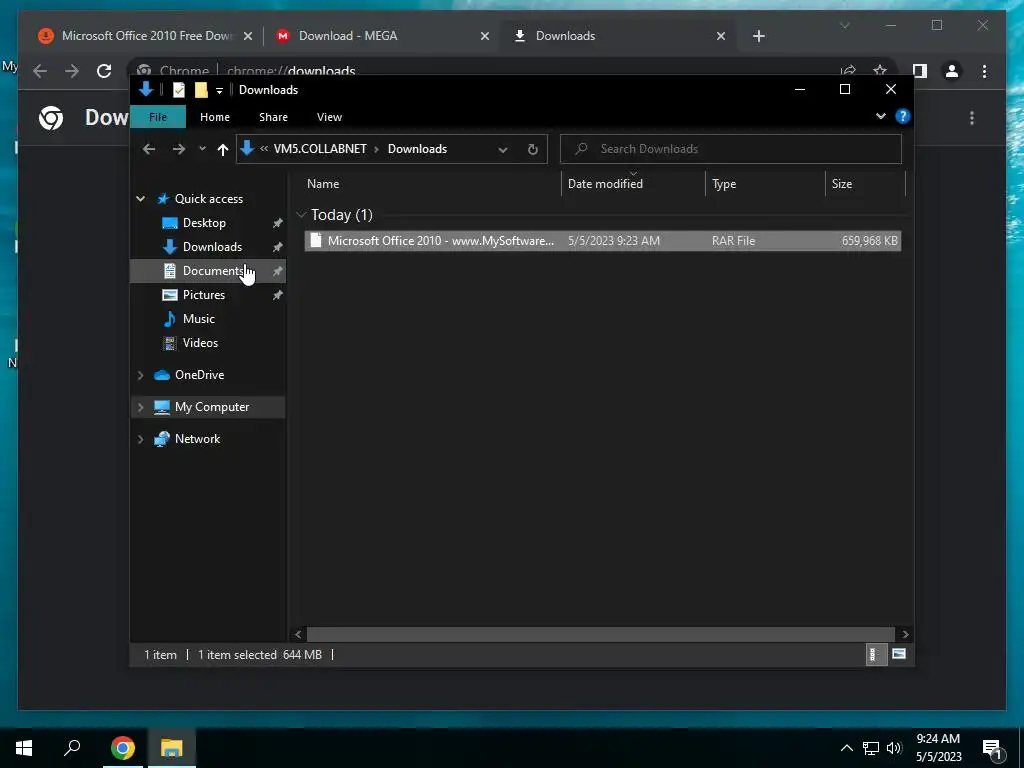The image size is (1024, 768).
Task: Select OneDrive in navigation pane
Action: pos(199,375)
